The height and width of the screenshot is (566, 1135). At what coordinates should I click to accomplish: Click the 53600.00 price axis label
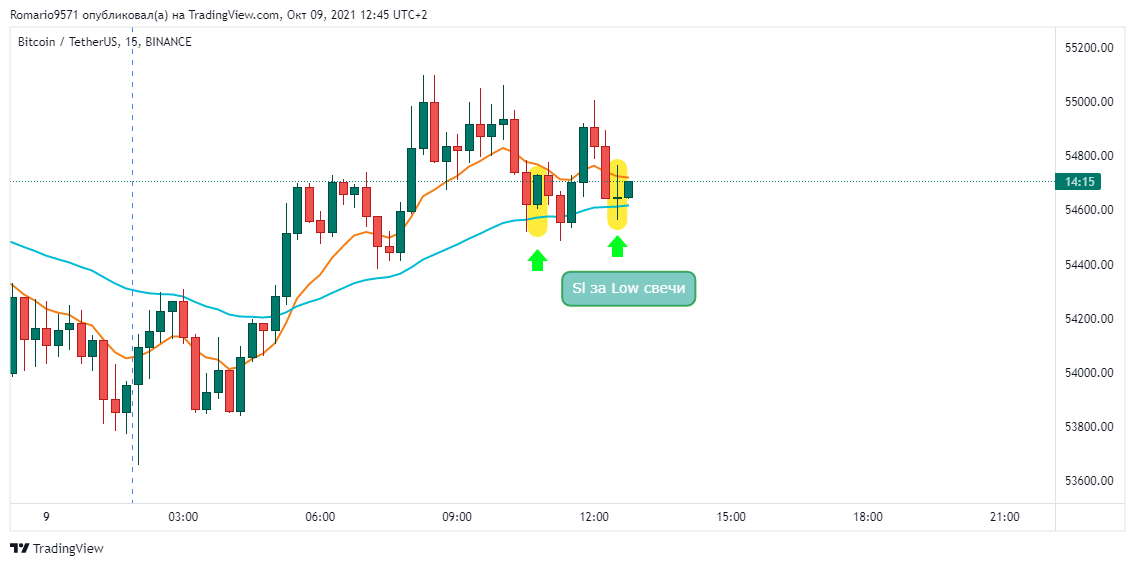pyautogui.click(x=1089, y=481)
